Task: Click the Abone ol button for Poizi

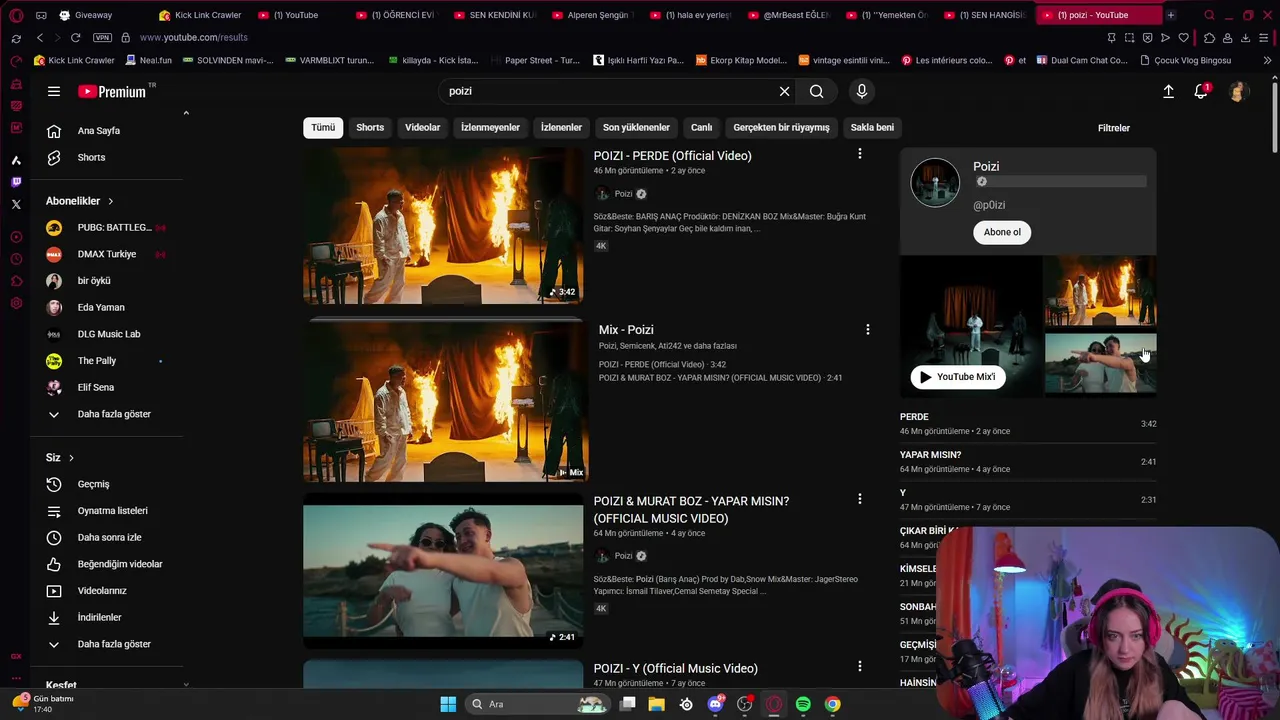Action: pyautogui.click(x=1002, y=232)
